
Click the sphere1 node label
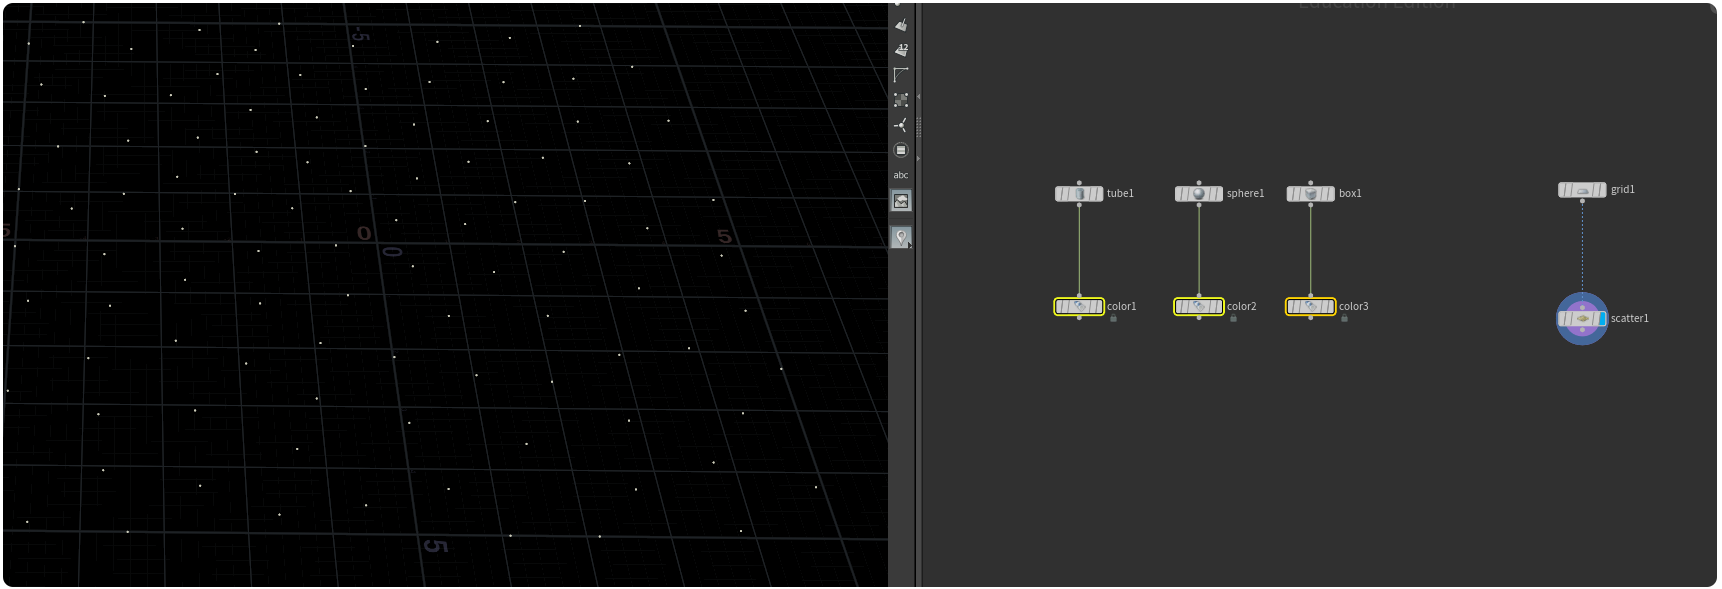click(1245, 194)
